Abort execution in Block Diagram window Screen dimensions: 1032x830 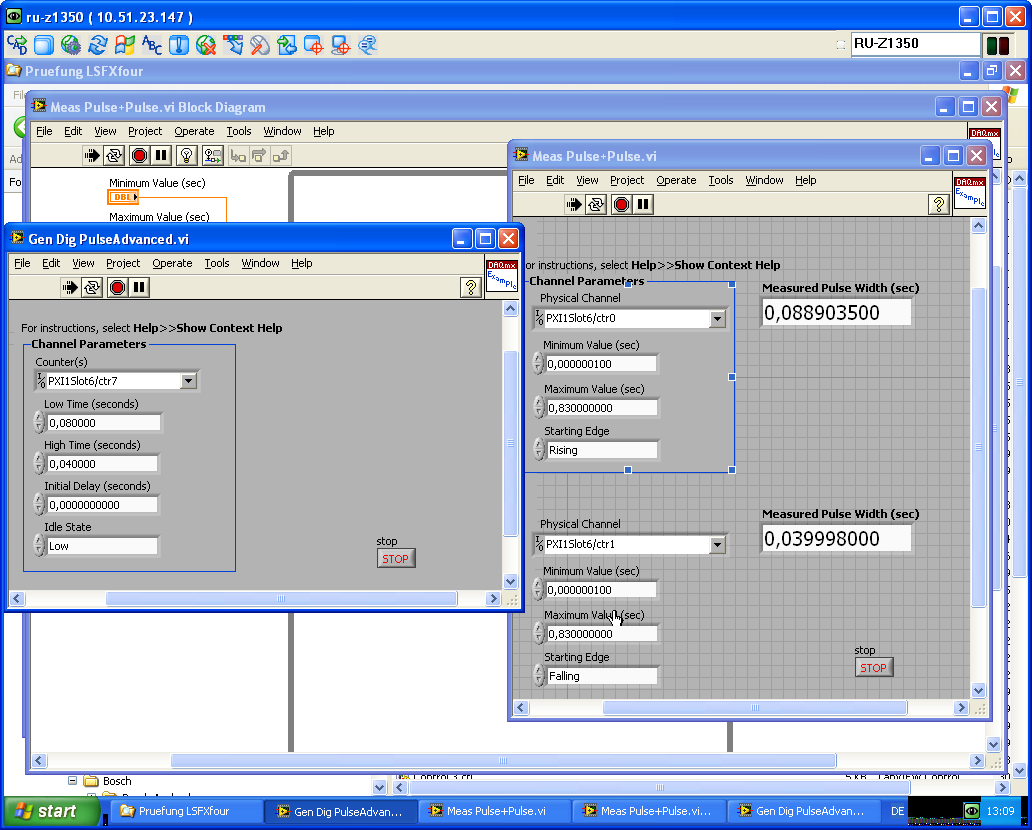click(x=139, y=155)
